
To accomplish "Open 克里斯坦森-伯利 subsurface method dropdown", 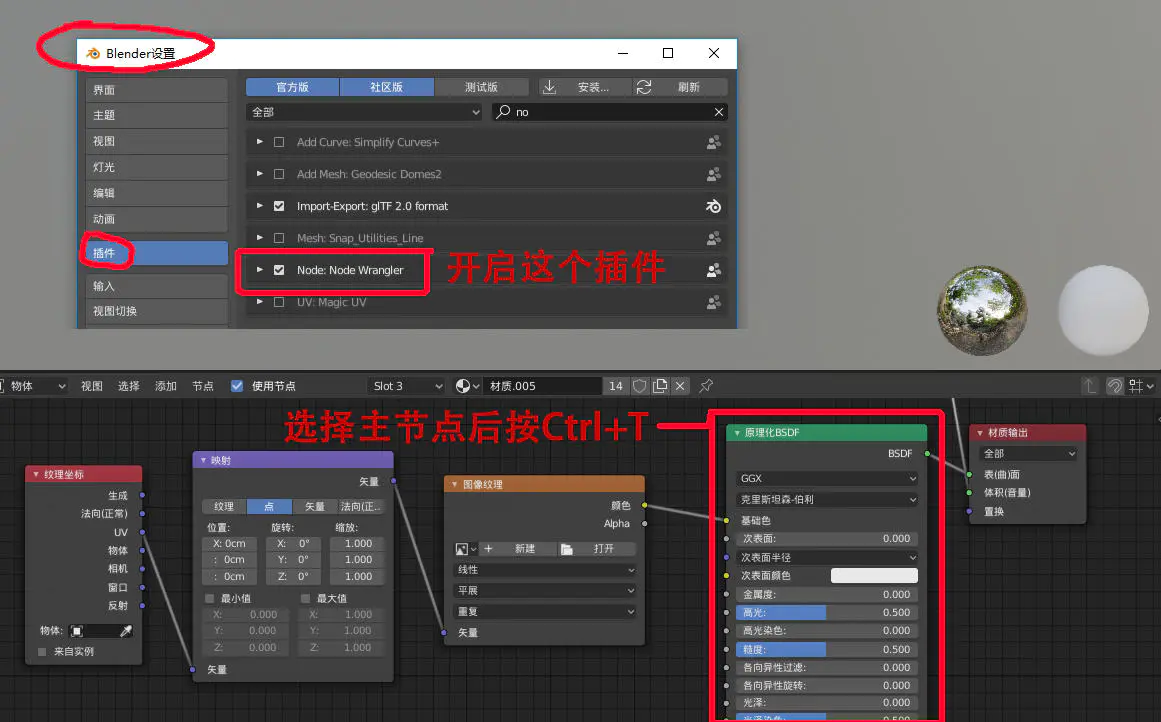I will point(827,500).
